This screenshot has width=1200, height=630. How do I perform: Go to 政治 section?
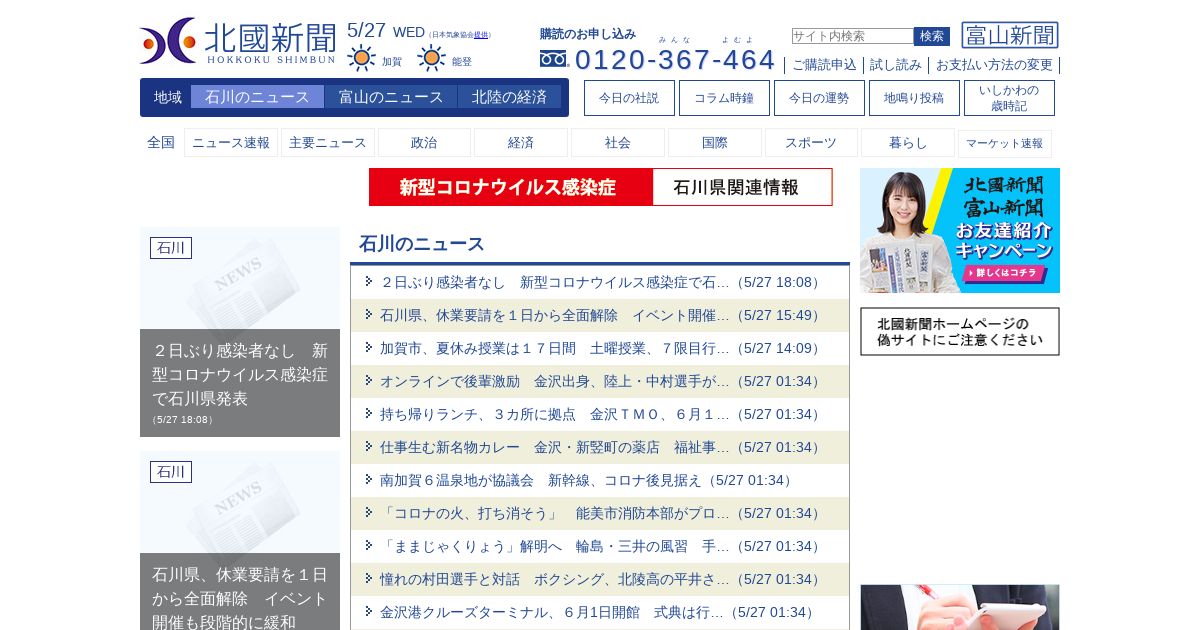pos(424,143)
